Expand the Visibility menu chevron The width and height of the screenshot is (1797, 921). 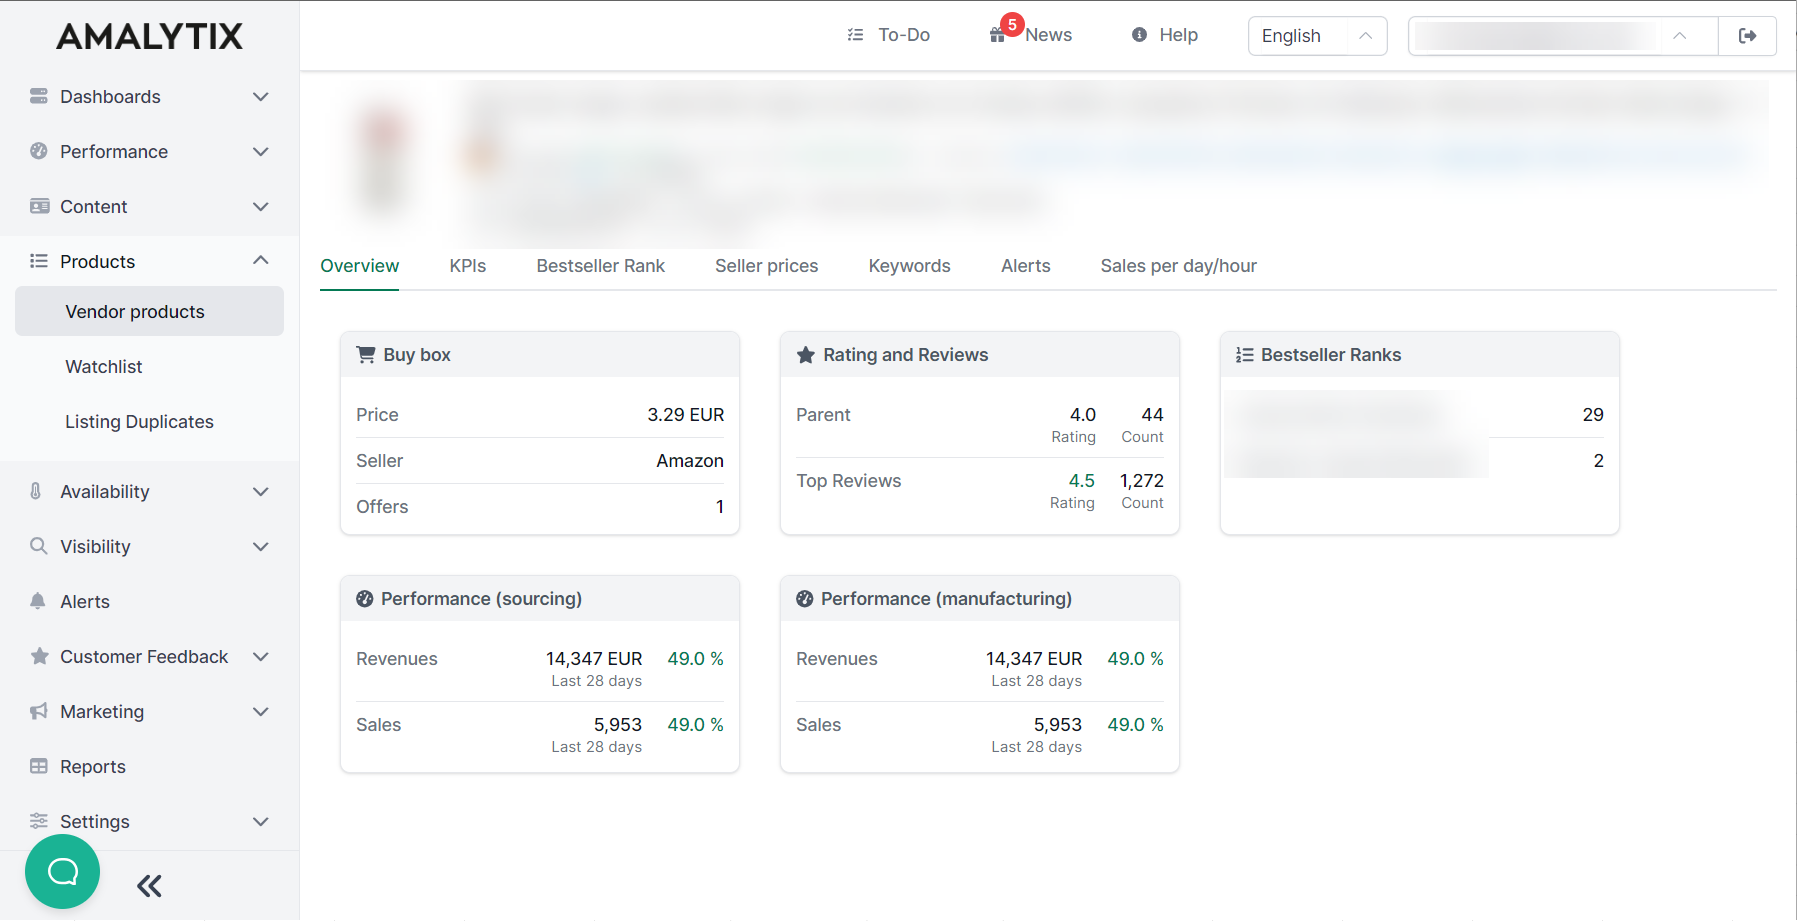click(261, 547)
